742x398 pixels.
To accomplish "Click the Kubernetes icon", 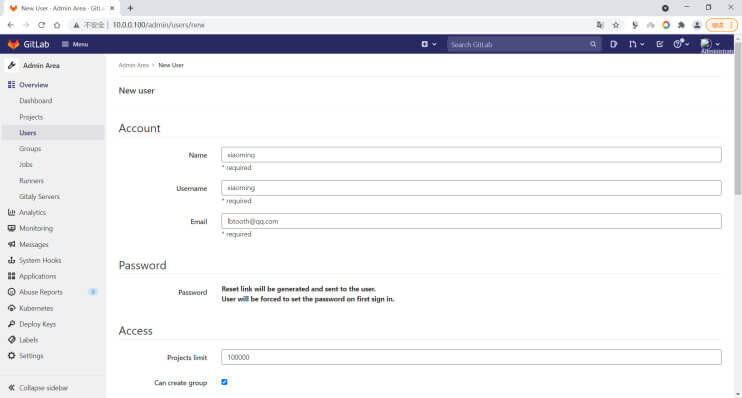I will pos(11,308).
